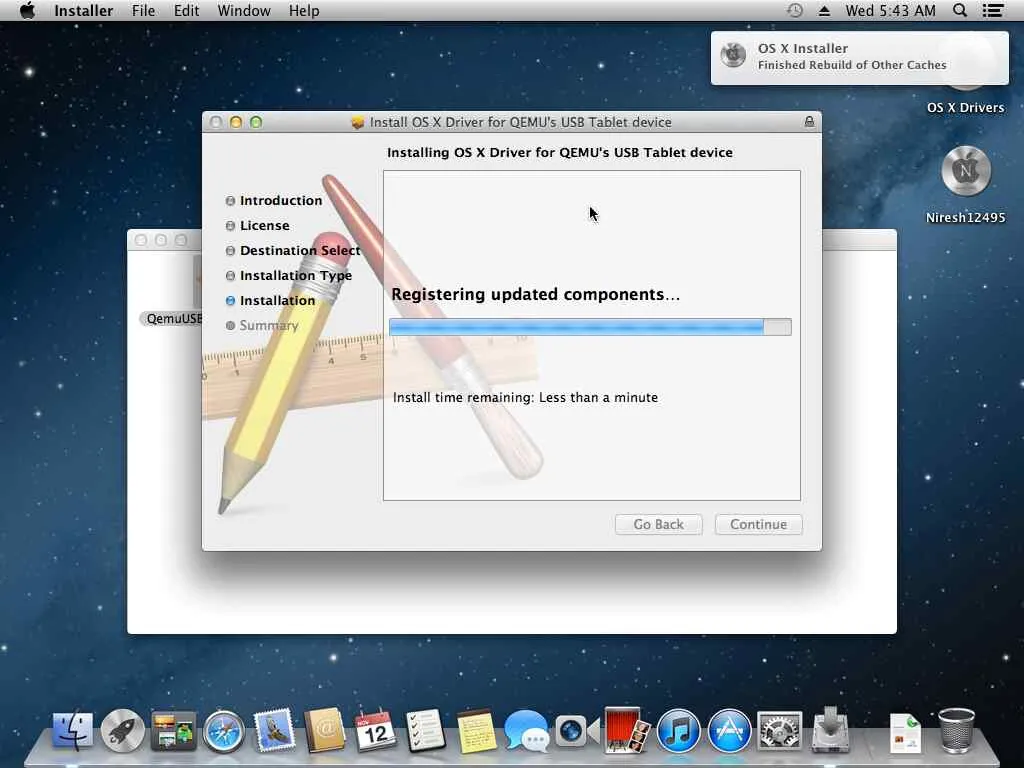Click the QemuUSB file label in background window

coord(173,319)
